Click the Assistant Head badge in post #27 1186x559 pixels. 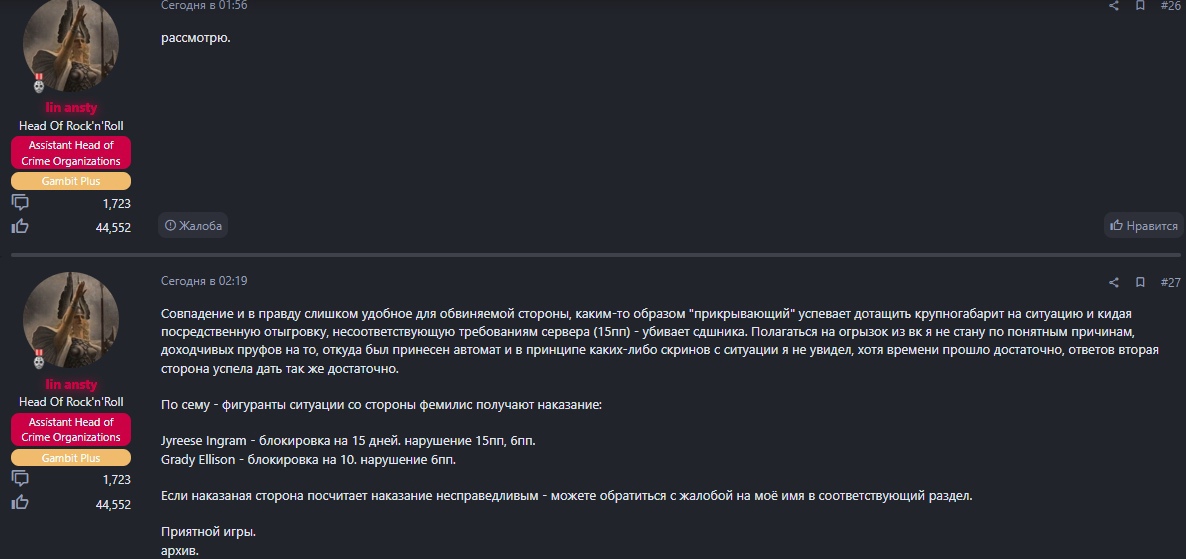71,430
